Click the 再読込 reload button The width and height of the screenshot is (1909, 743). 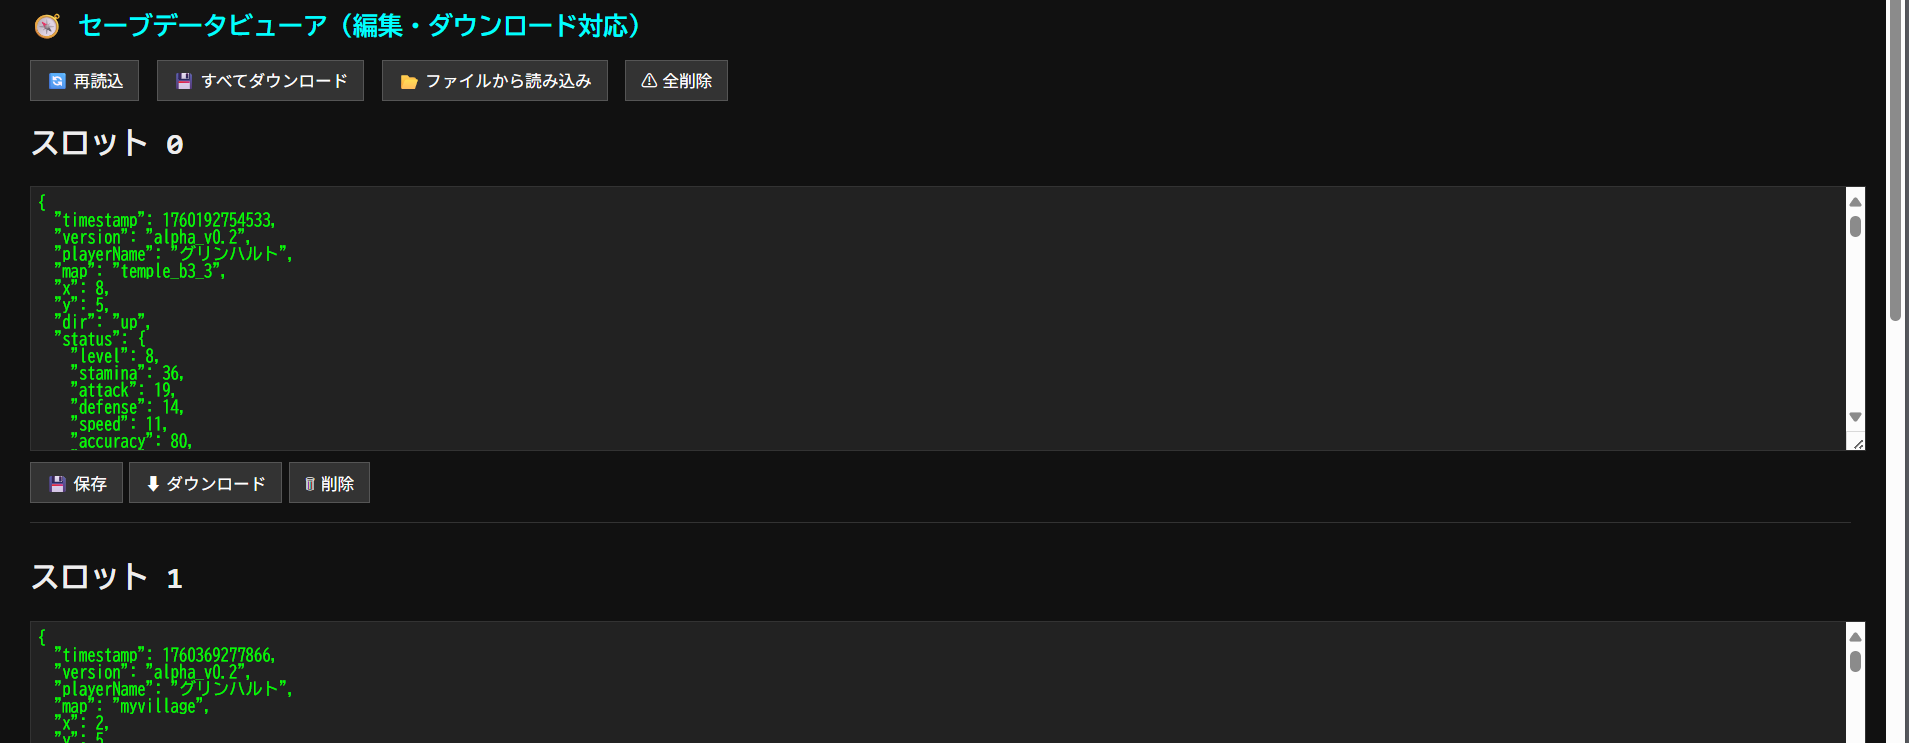click(x=84, y=81)
